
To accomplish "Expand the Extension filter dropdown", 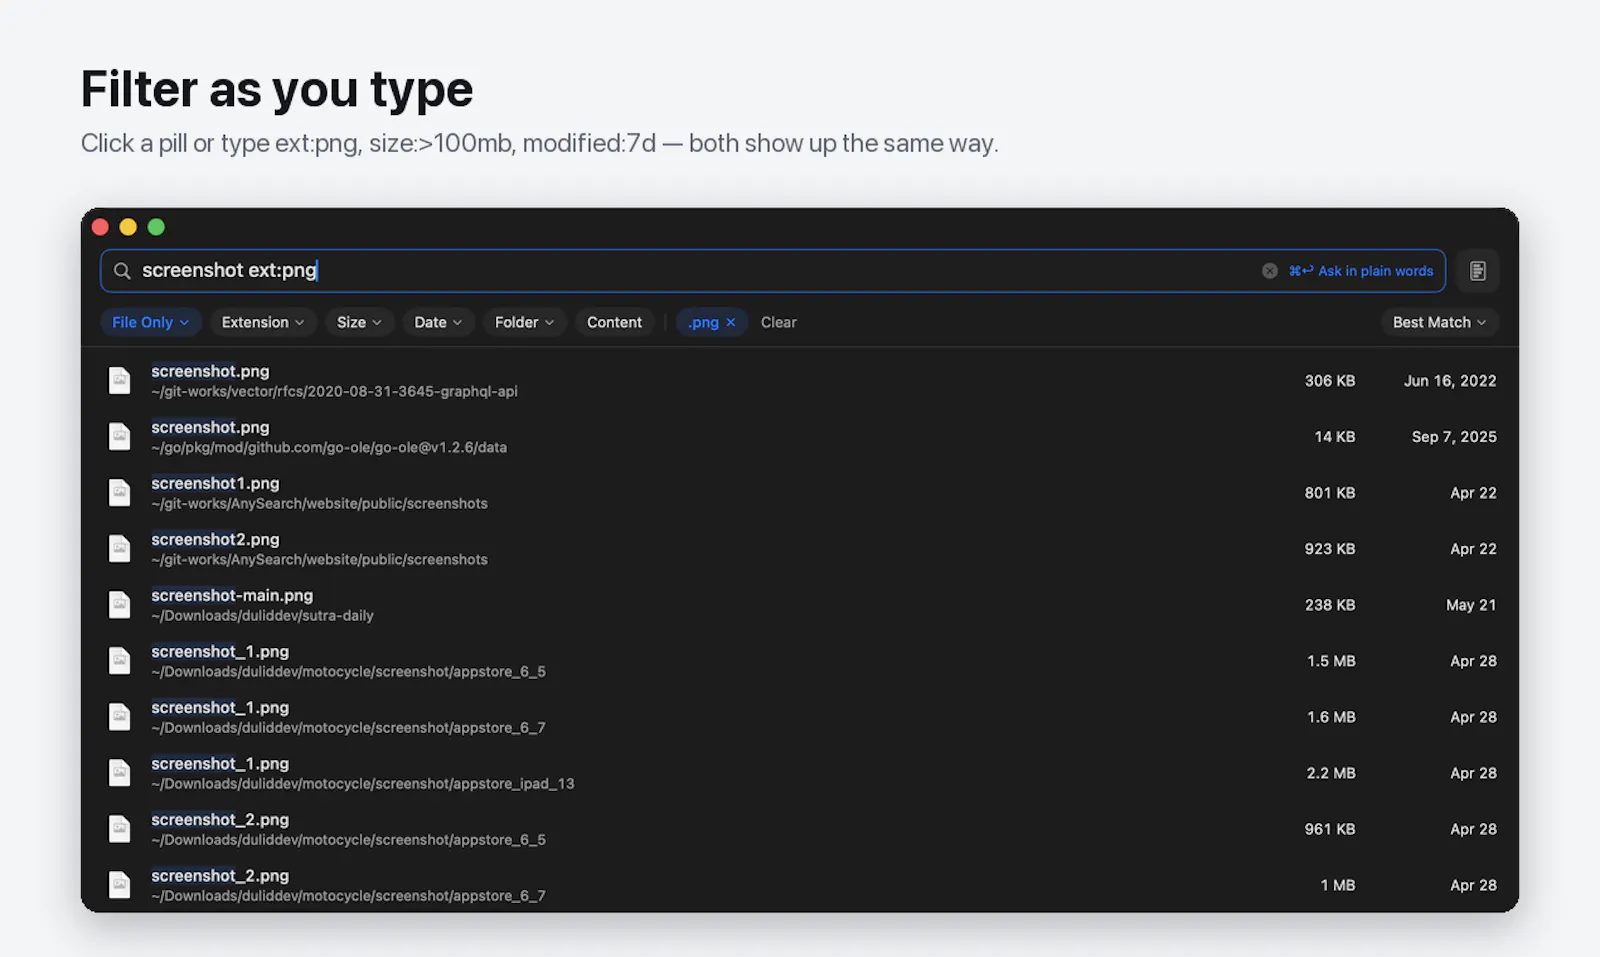I will click(x=263, y=322).
